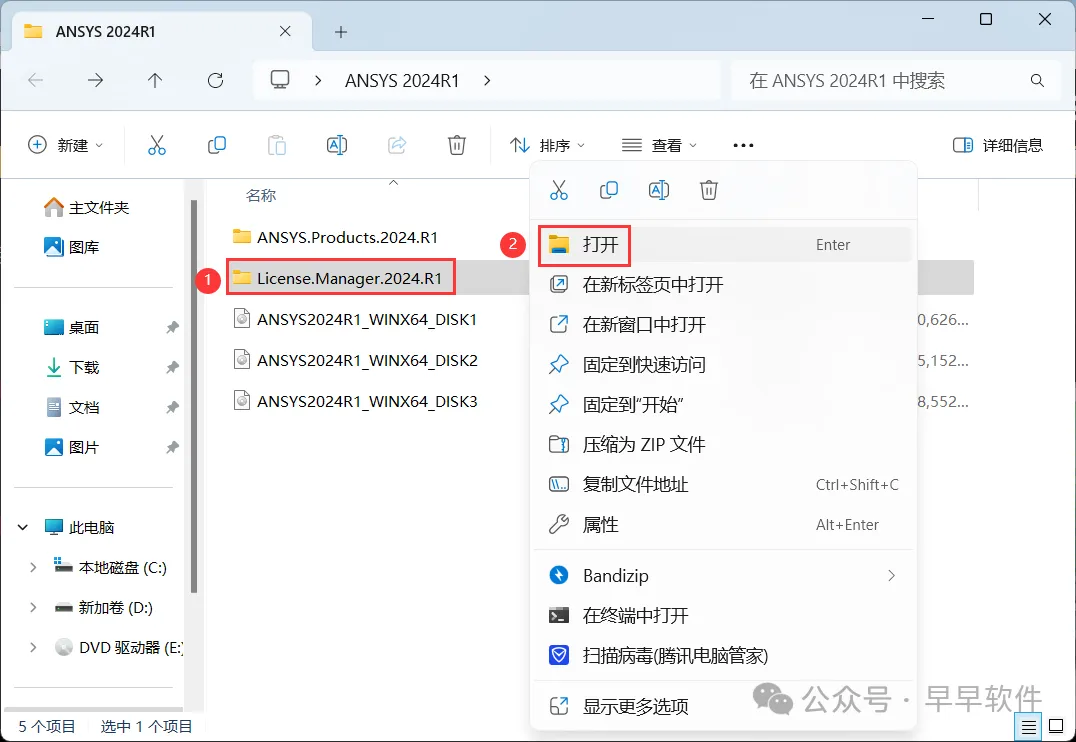The image size is (1076, 742).
Task: Select Pin to Quick access
Action: pos(724,364)
